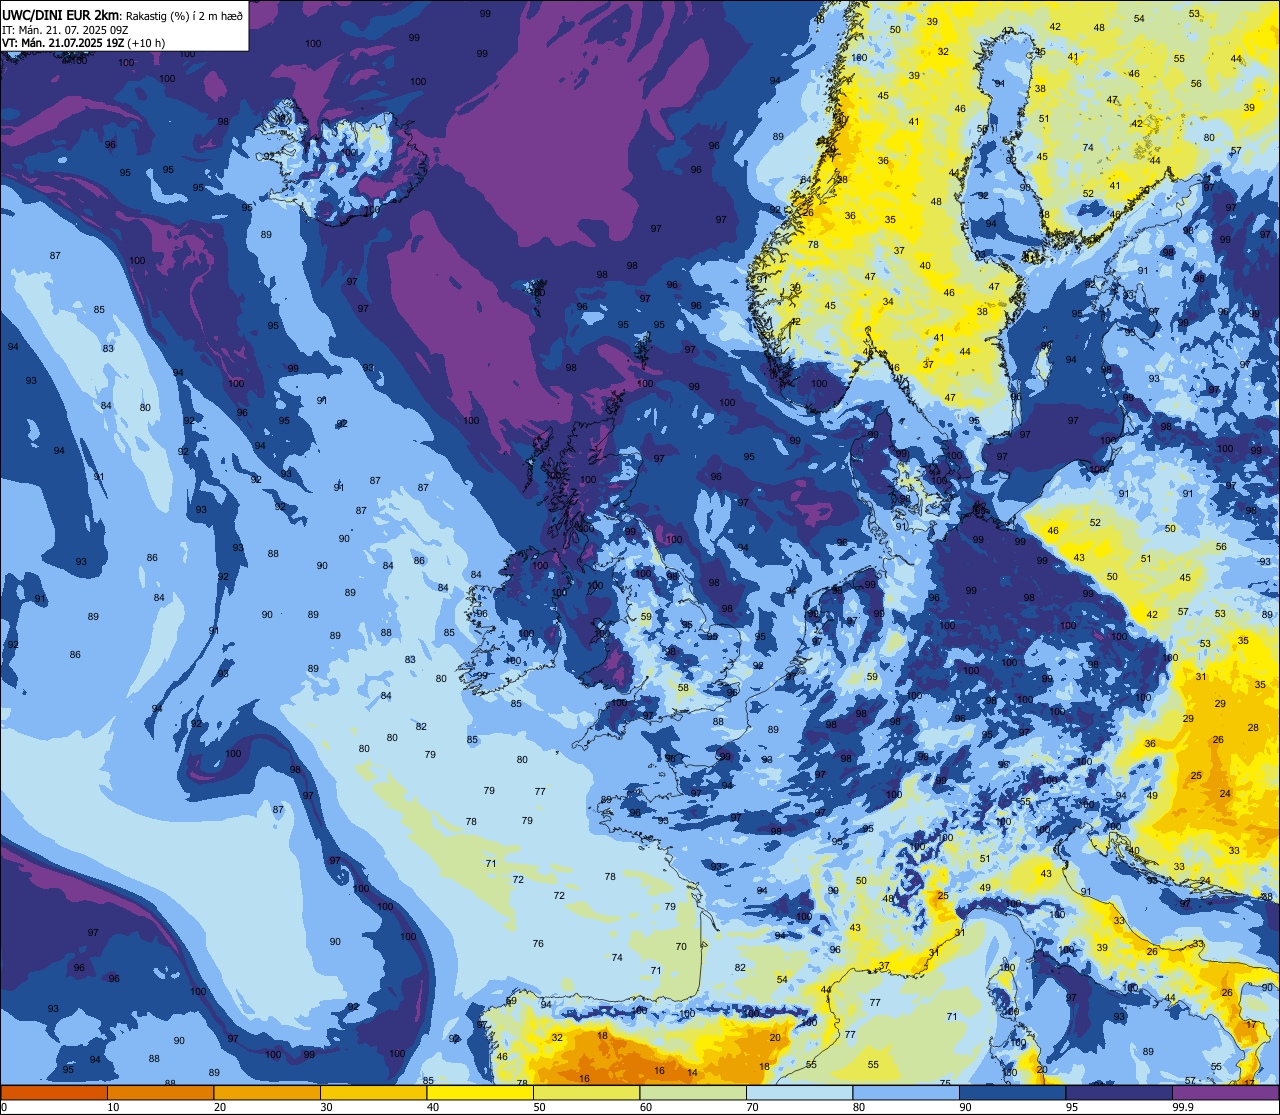Click the 'IT: Mán. 21. 07. 2025 09Z' line
The width and height of the screenshot is (1280, 1115).
(65, 29)
